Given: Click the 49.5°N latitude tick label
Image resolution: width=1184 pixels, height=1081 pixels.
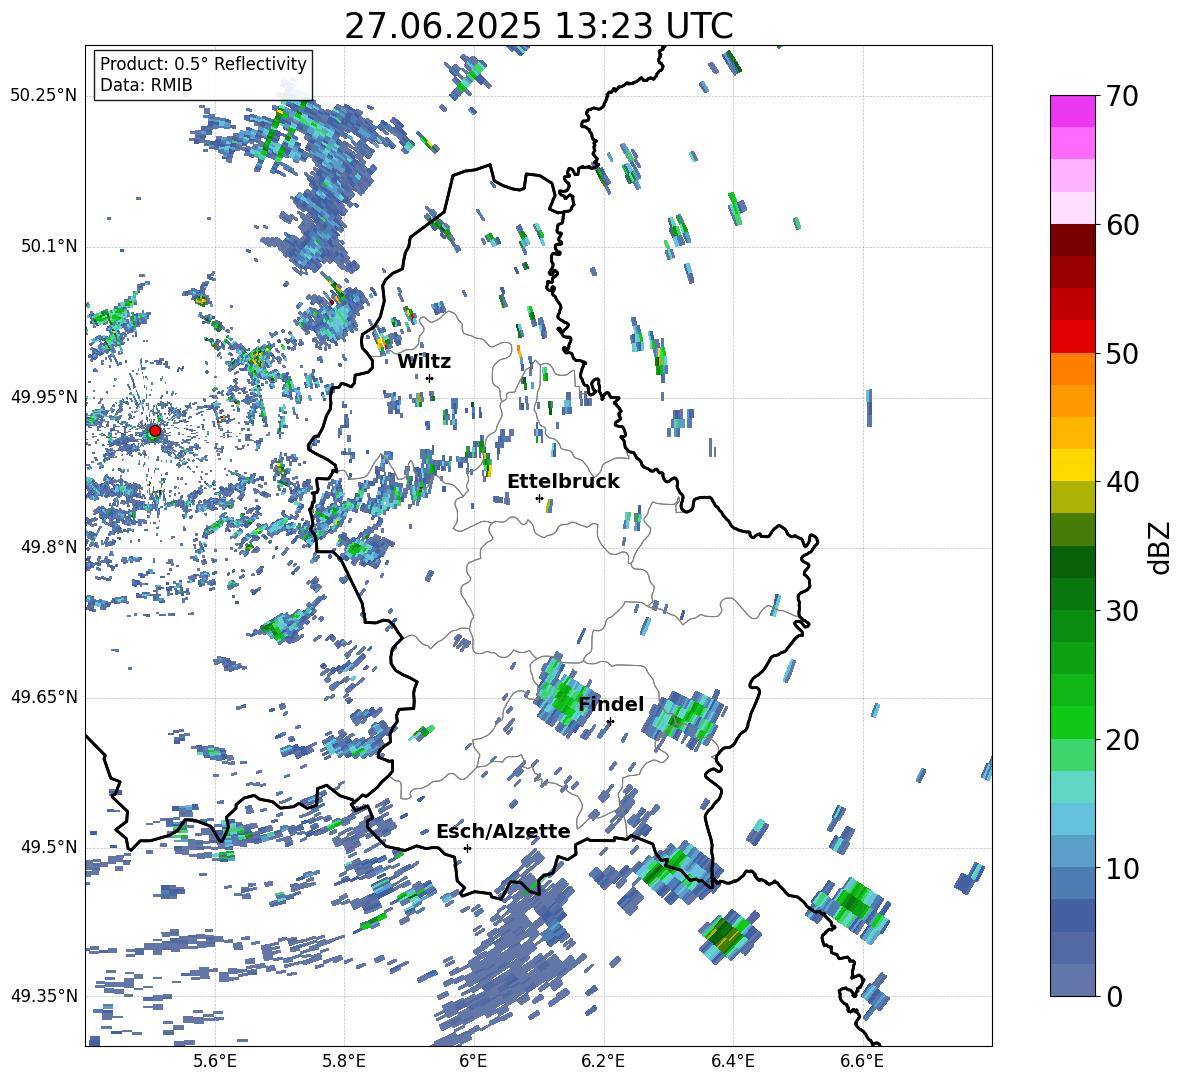Looking at the screenshot, I should (48, 846).
